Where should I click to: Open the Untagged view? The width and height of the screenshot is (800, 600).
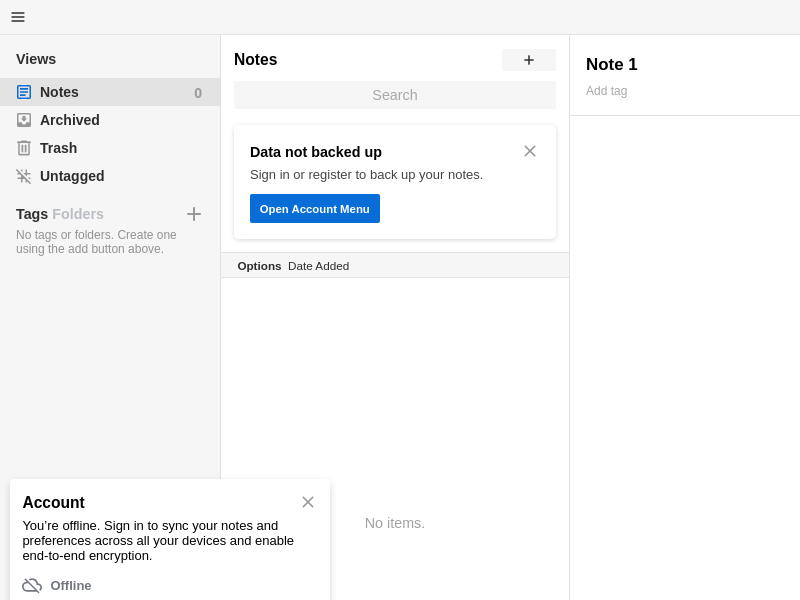pyautogui.click(x=110, y=176)
